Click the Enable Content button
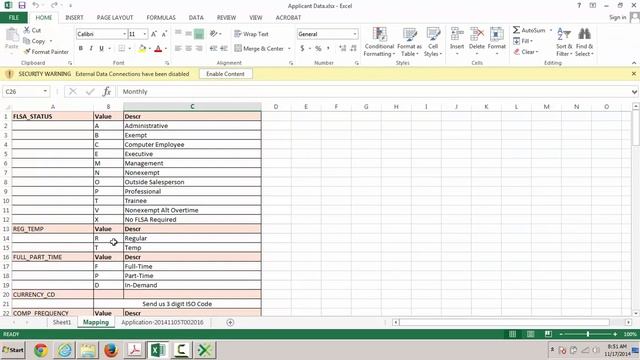Image resolution: width=640 pixels, height=360 pixels. point(225,74)
